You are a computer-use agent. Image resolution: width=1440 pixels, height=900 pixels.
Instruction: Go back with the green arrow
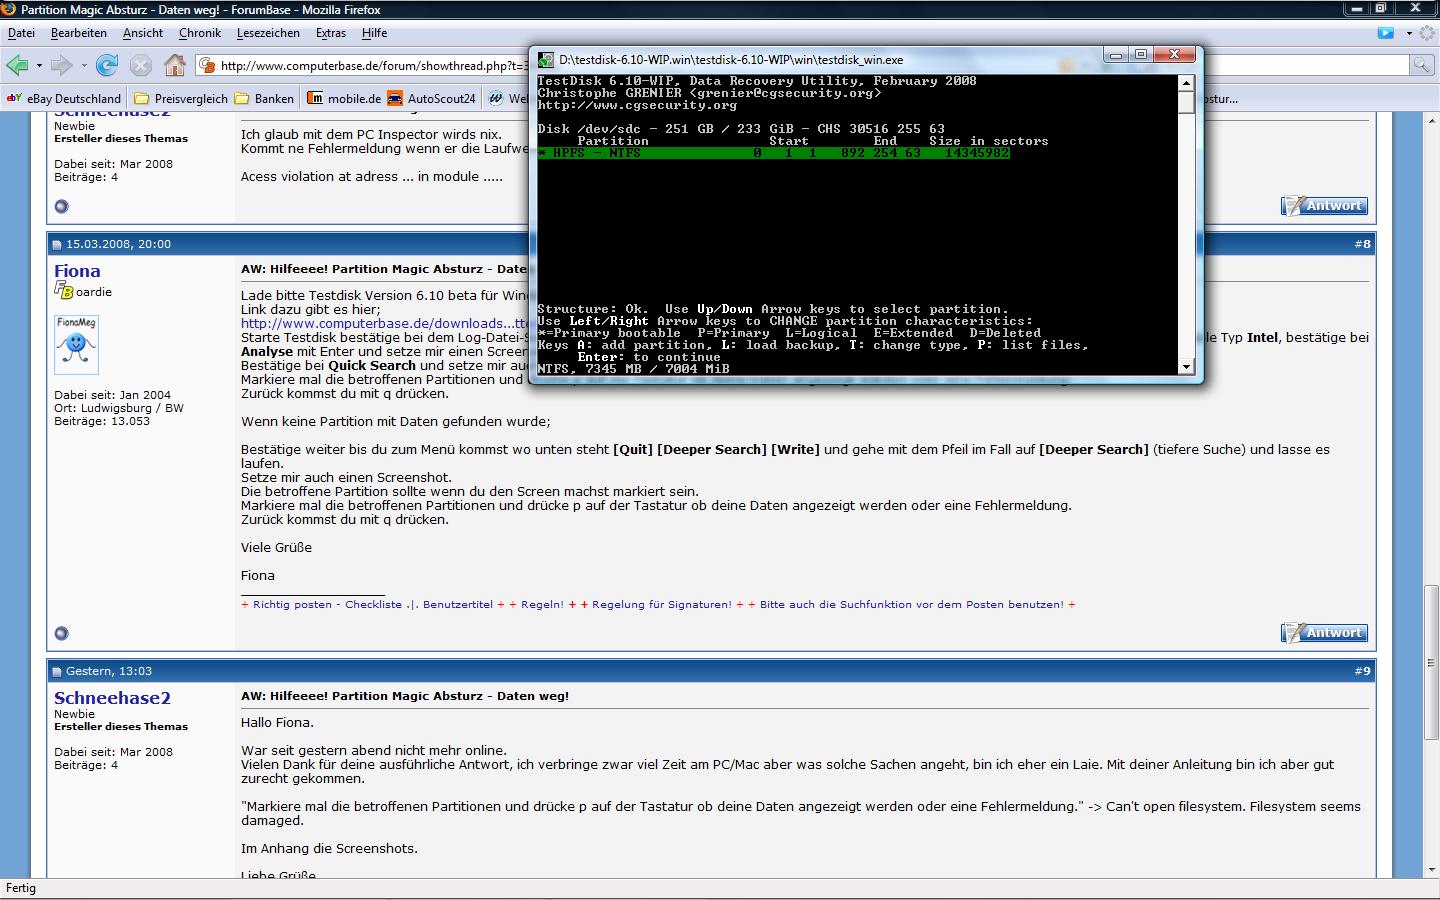pyautogui.click(x=17, y=66)
